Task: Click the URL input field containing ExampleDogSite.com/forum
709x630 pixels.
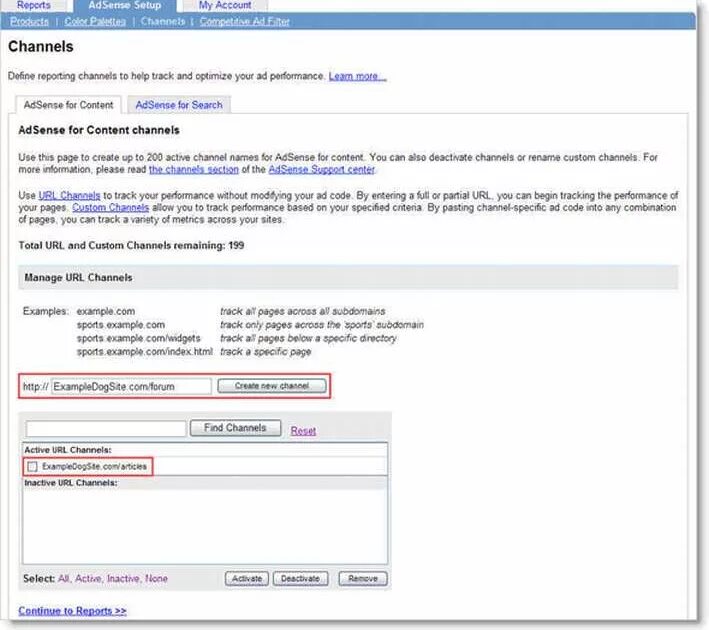Action: pos(131,387)
